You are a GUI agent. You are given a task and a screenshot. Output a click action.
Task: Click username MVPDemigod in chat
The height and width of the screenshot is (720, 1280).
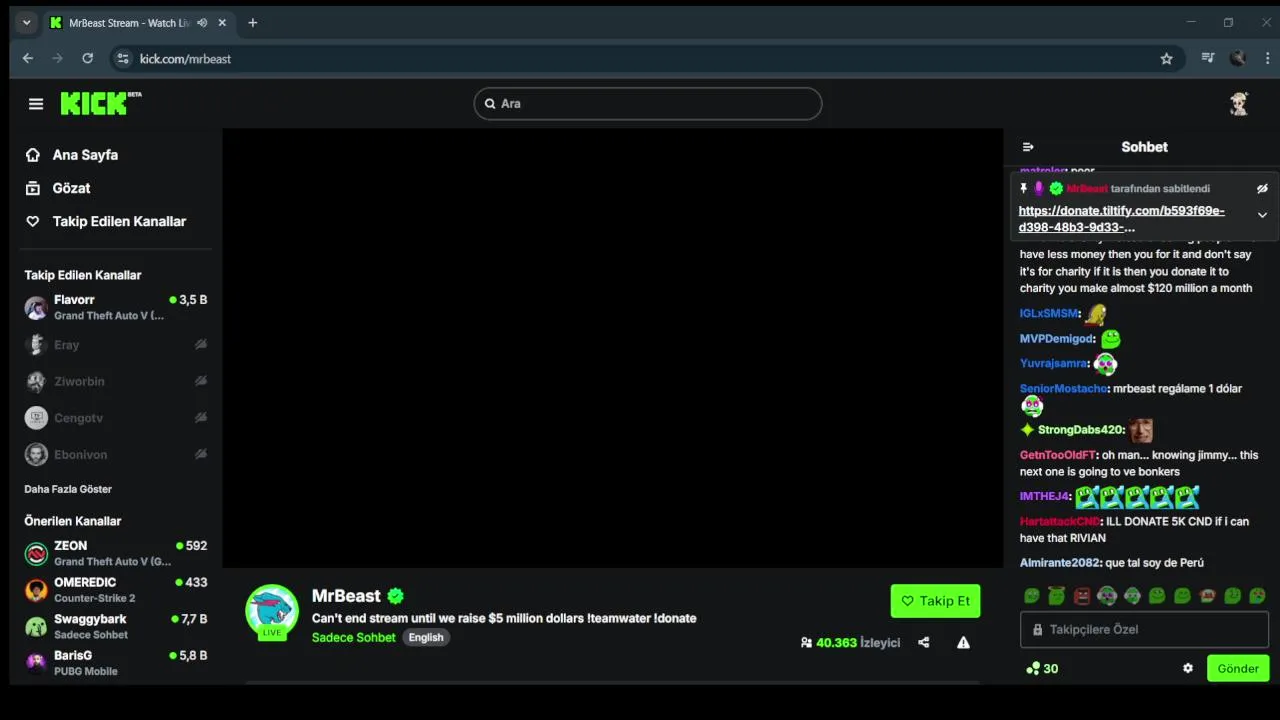click(x=1056, y=339)
